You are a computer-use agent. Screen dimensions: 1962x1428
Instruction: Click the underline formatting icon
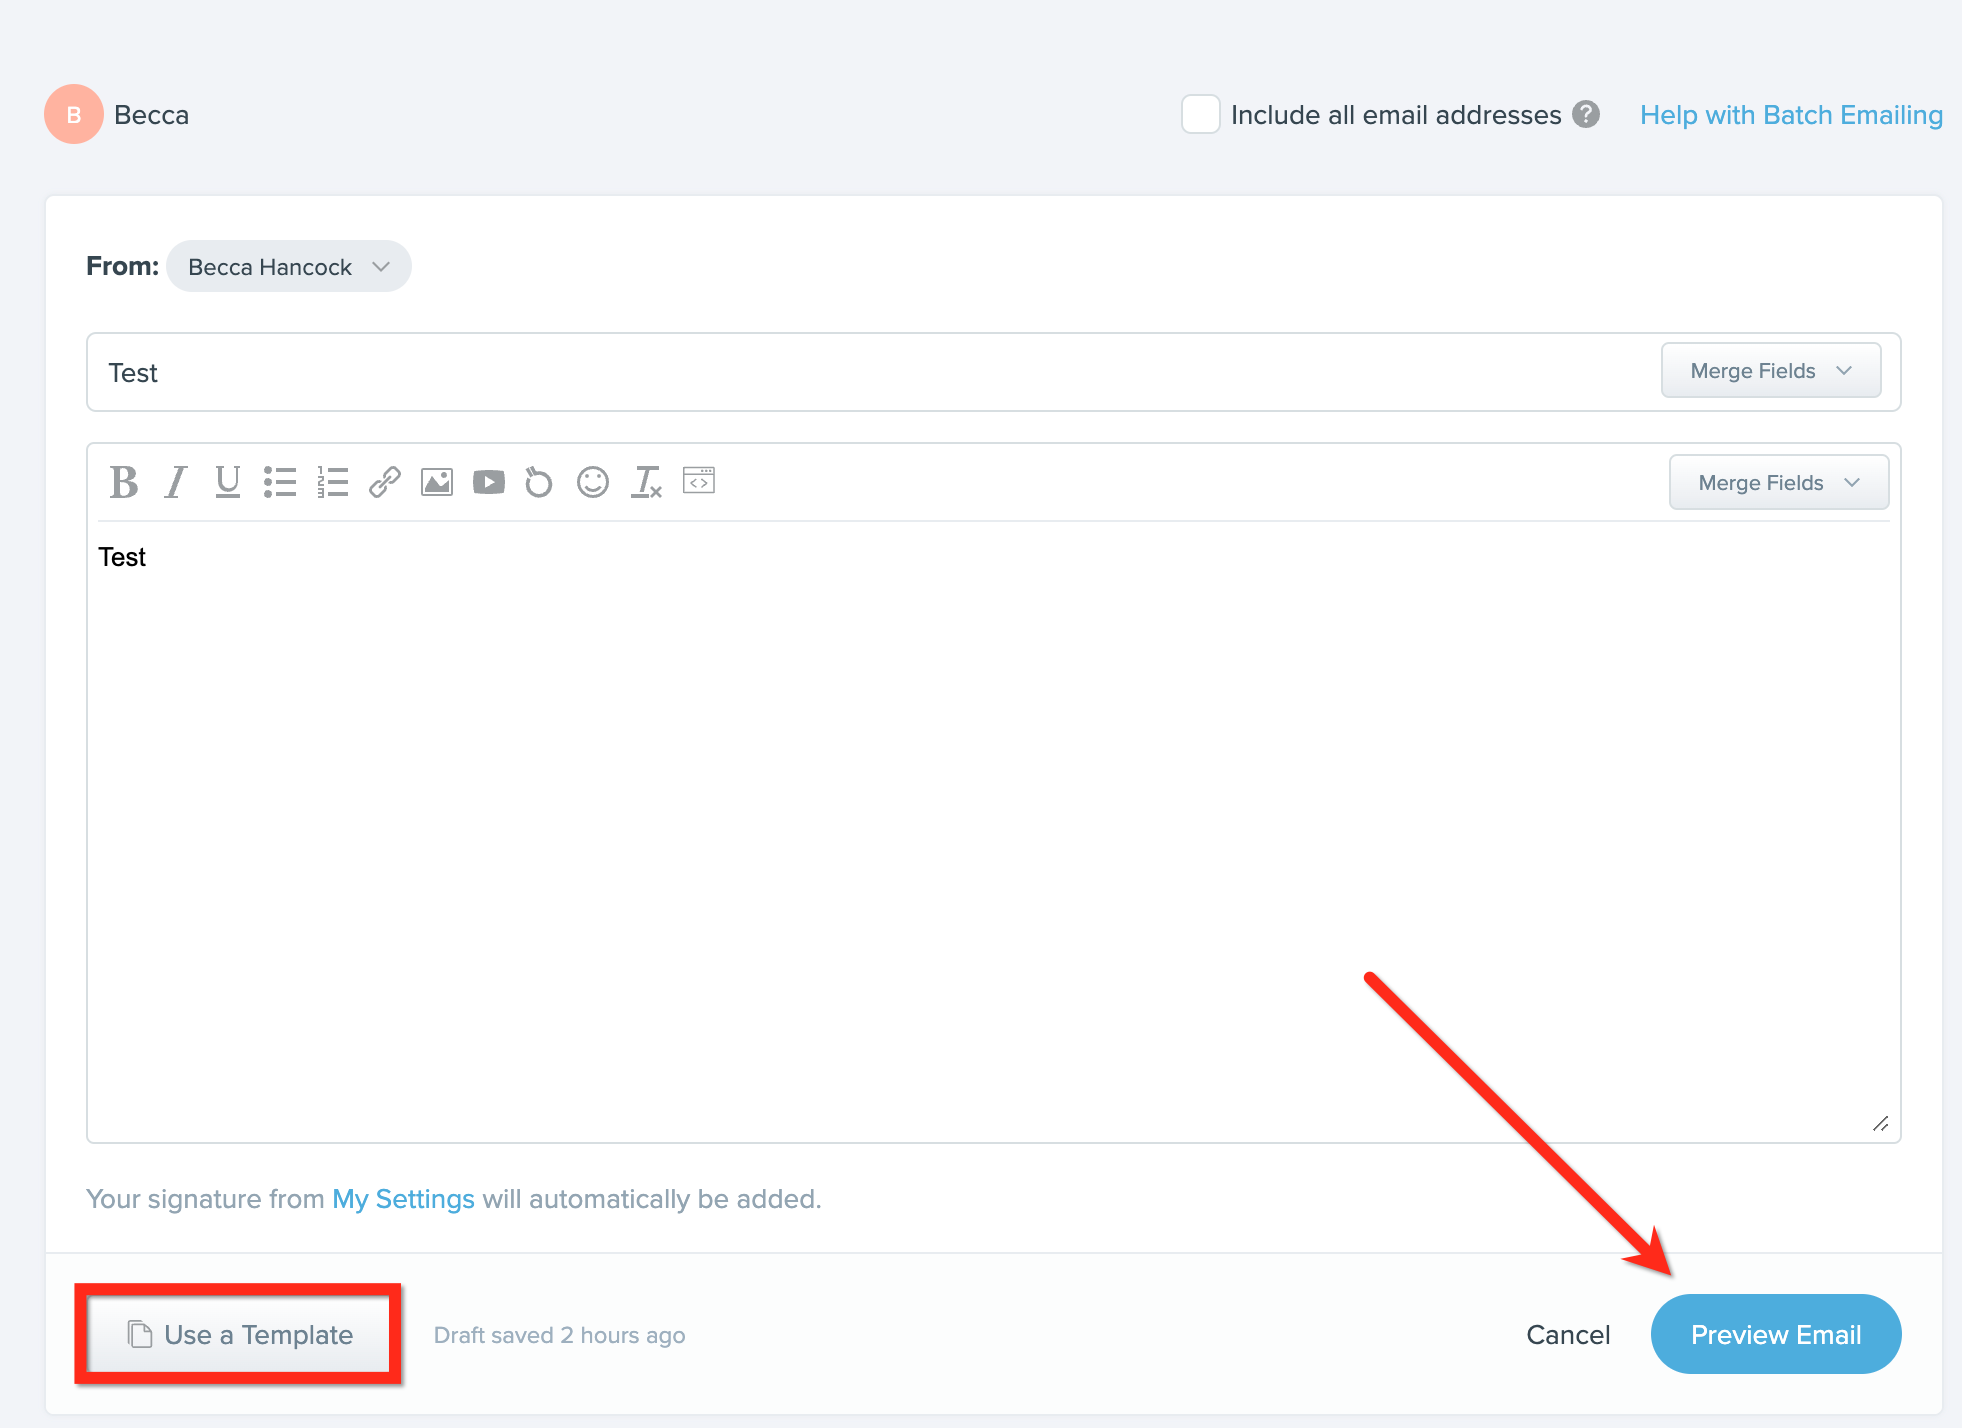point(228,482)
